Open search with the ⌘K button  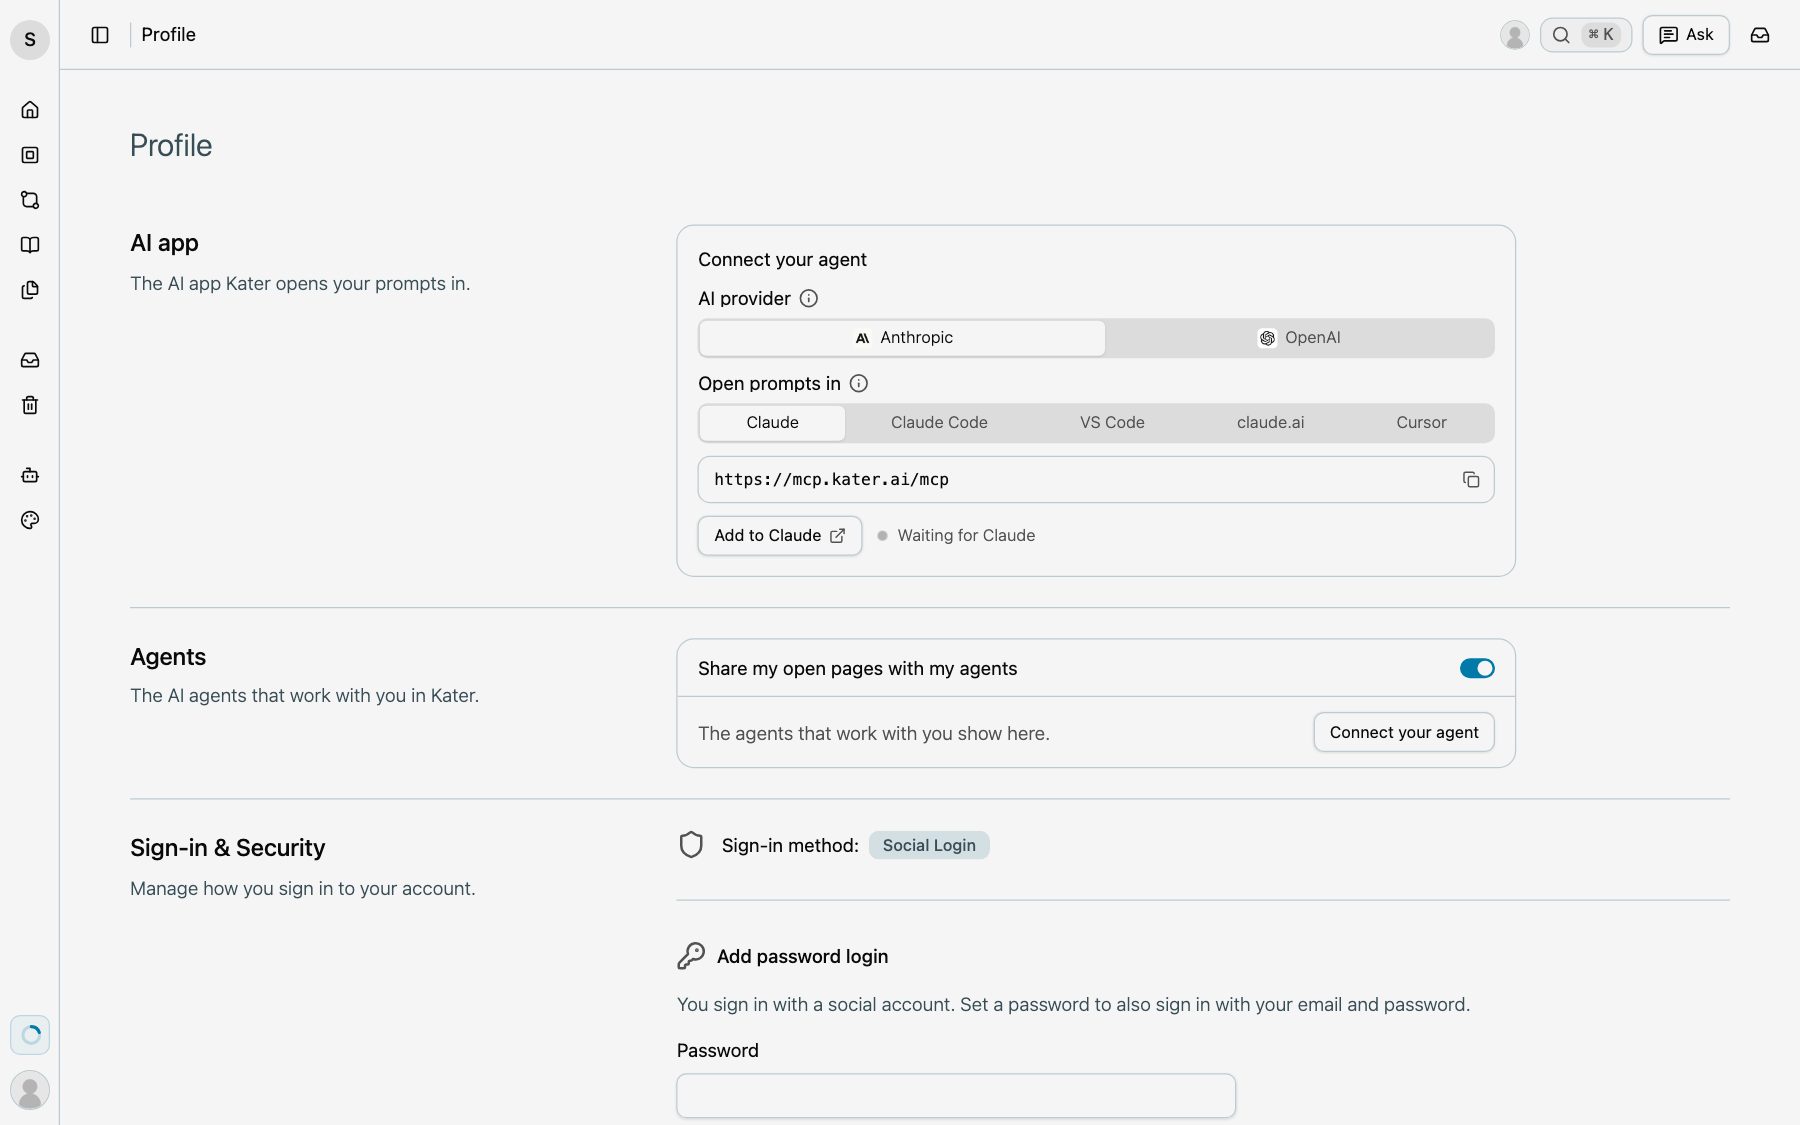pyautogui.click(x=1586, y=35)
